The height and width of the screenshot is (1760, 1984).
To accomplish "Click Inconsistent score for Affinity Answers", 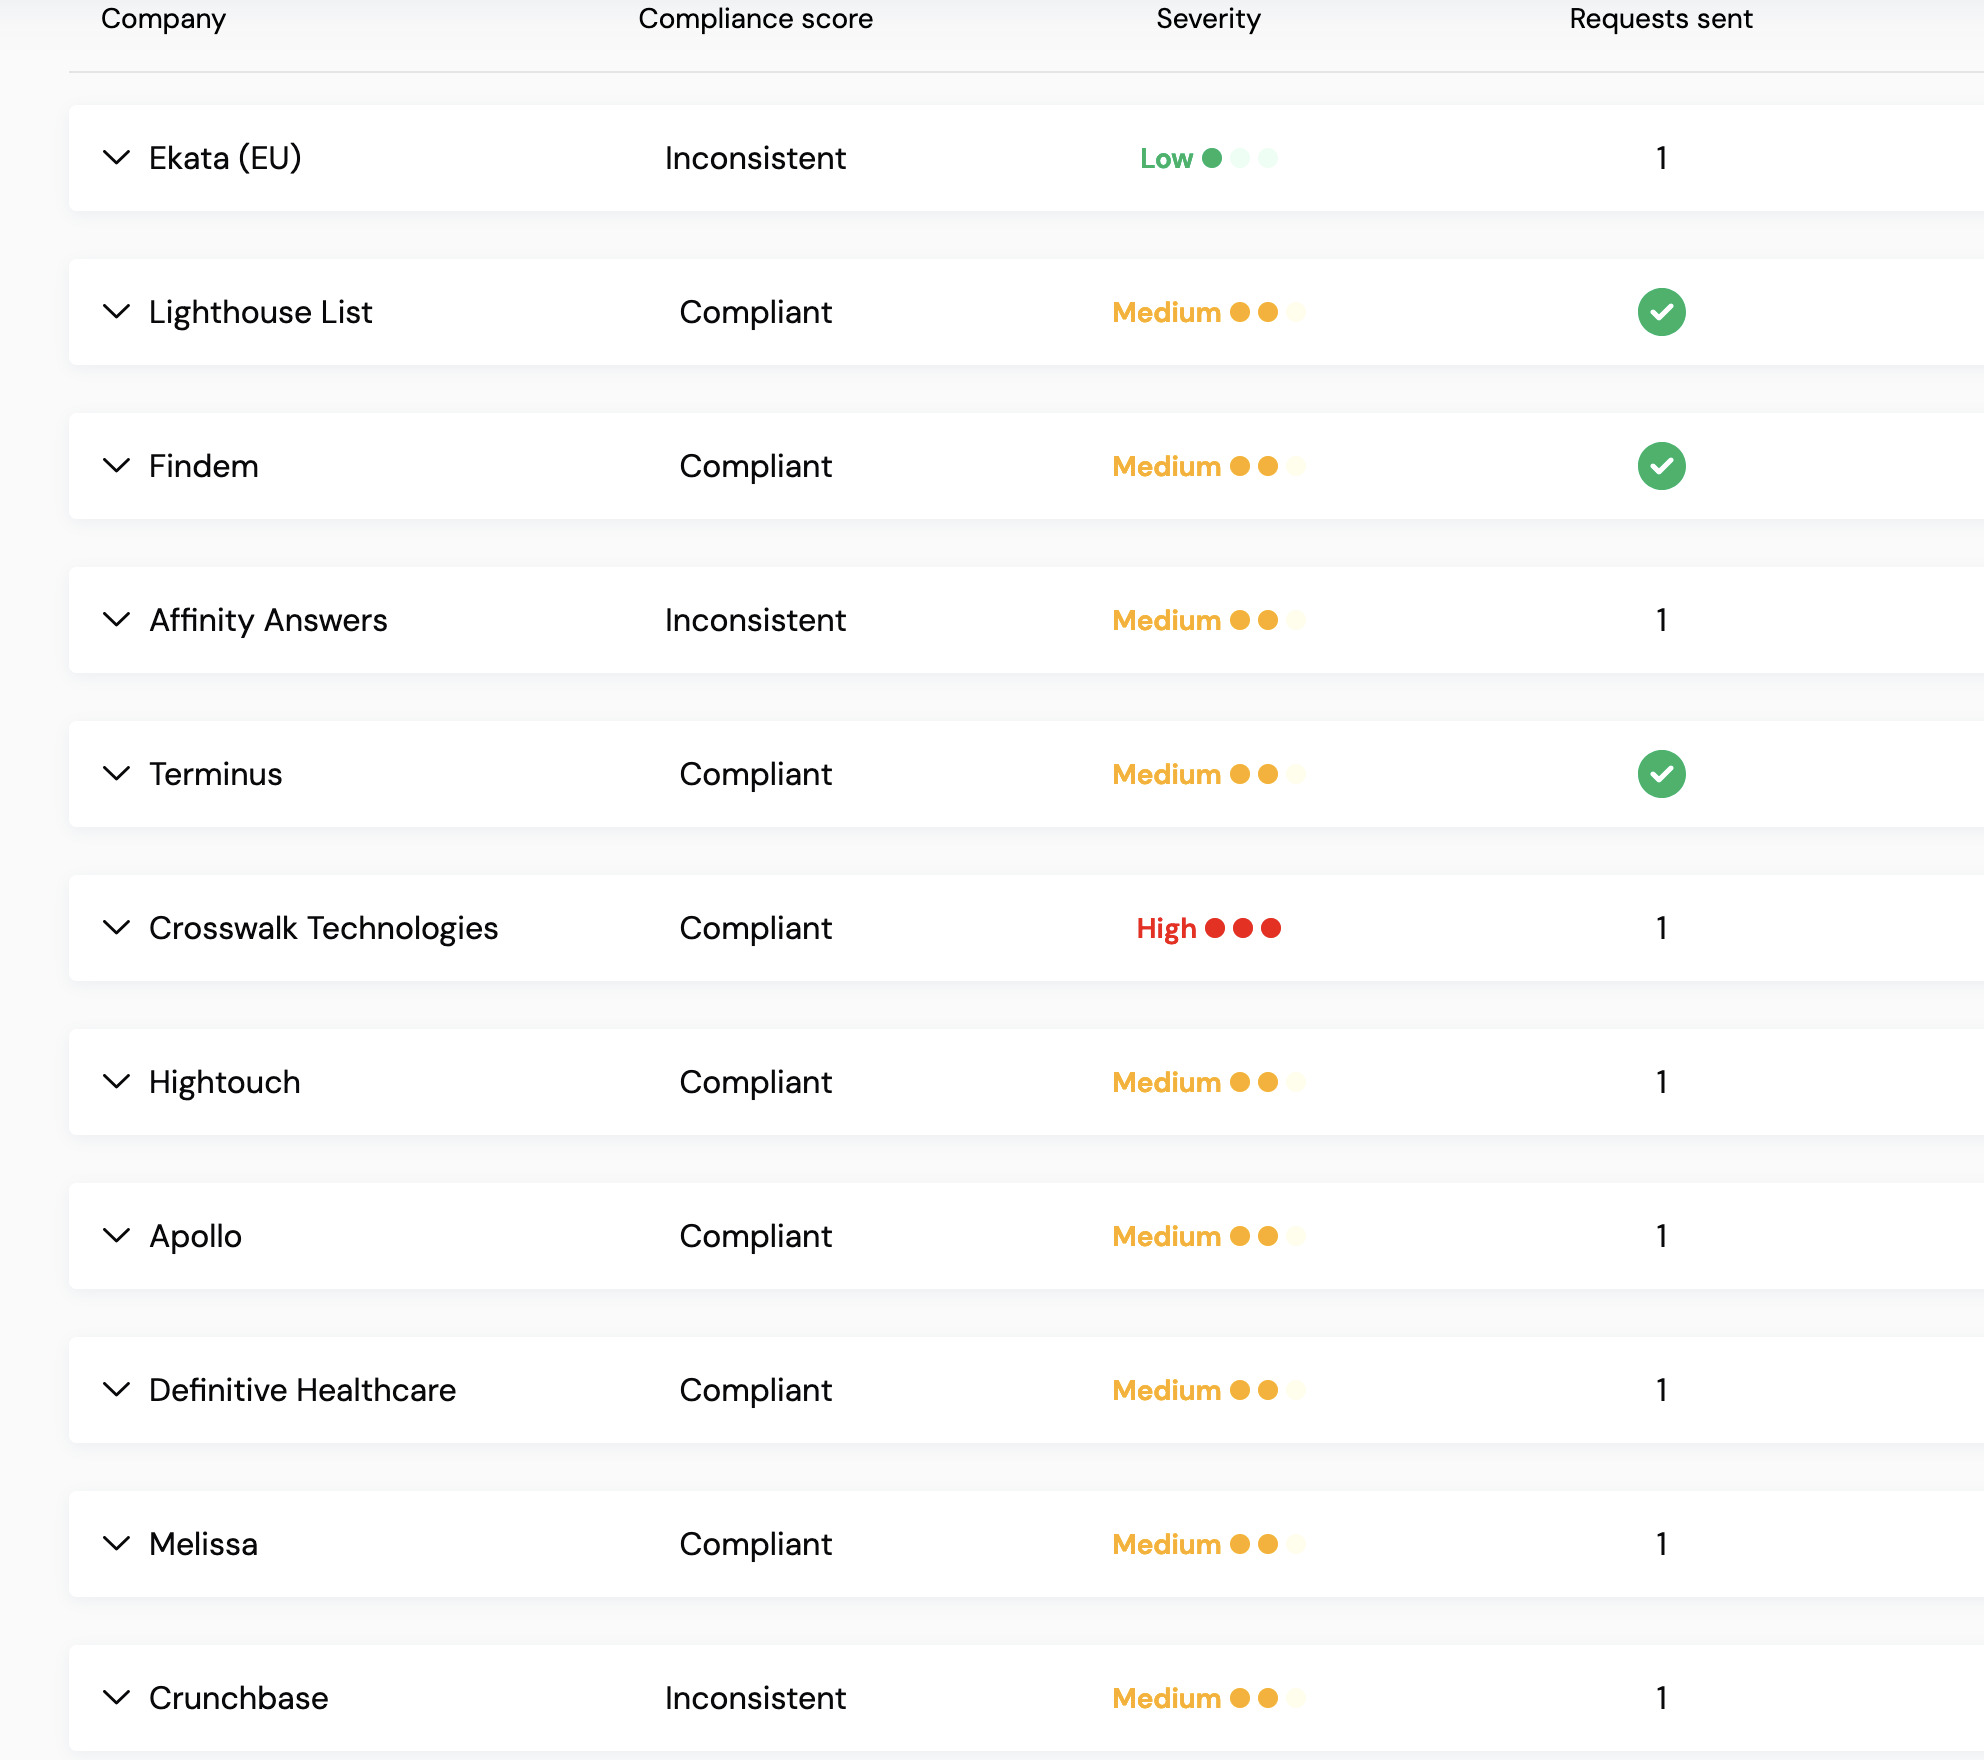I will [x=755, y=620].
